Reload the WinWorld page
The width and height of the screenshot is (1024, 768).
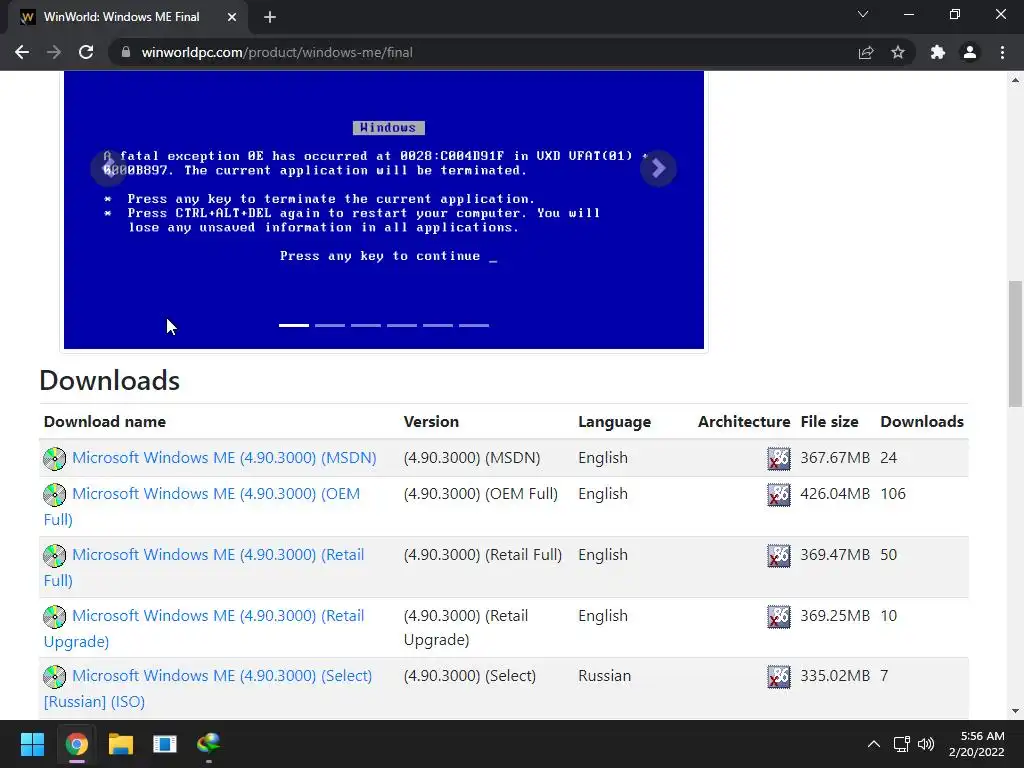click(86, 52)
